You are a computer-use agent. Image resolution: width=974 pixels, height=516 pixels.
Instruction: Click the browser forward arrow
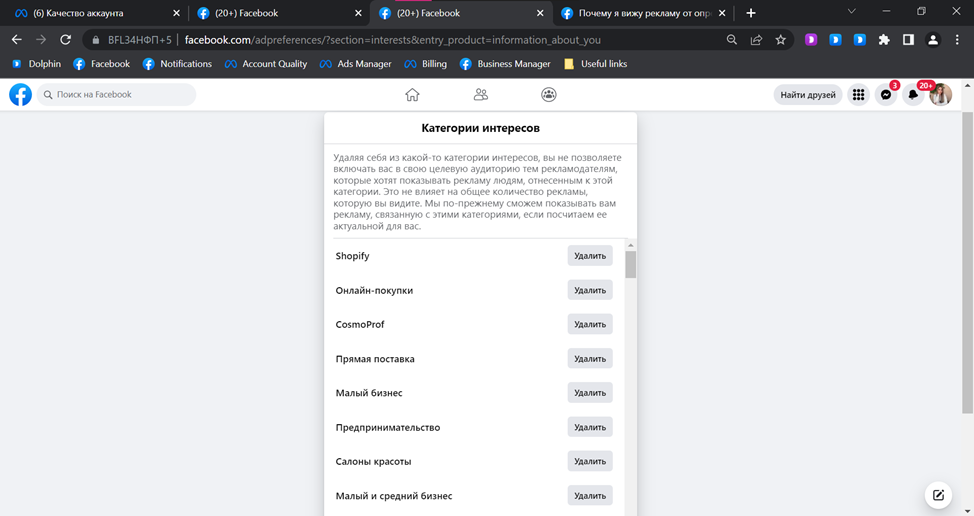point(41,40)
